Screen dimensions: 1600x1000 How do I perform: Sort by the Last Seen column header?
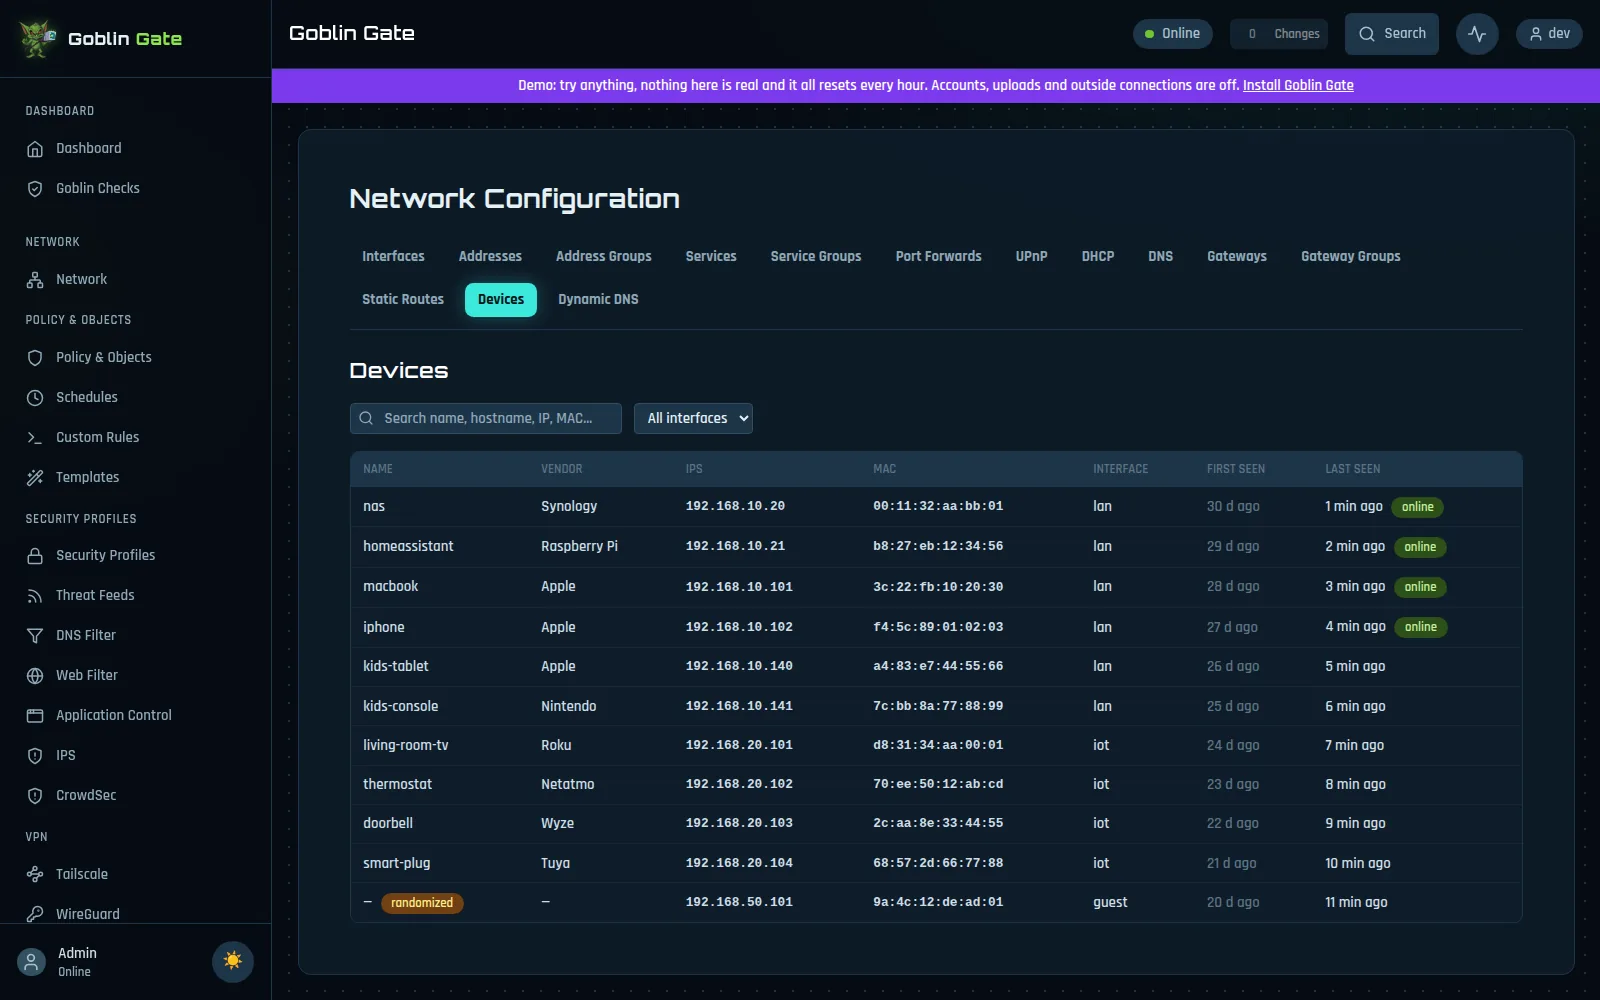point(1352,469)
